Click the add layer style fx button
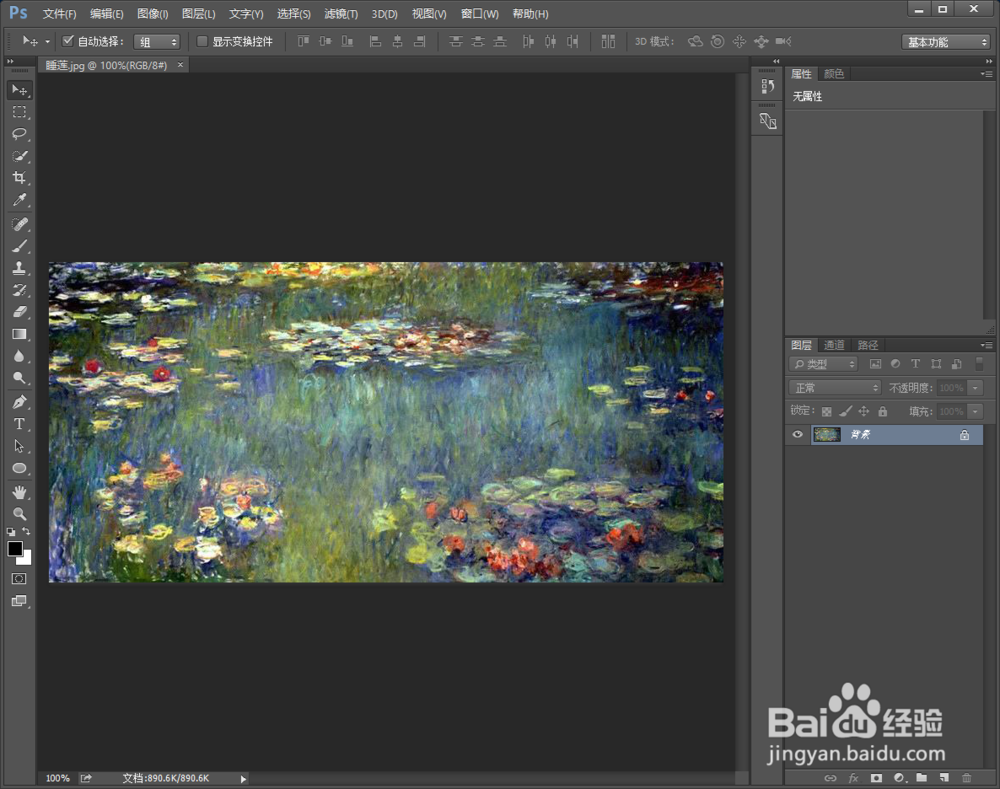Image resolution: width=1000 pixels, height=789 pixels. (853, 778)
